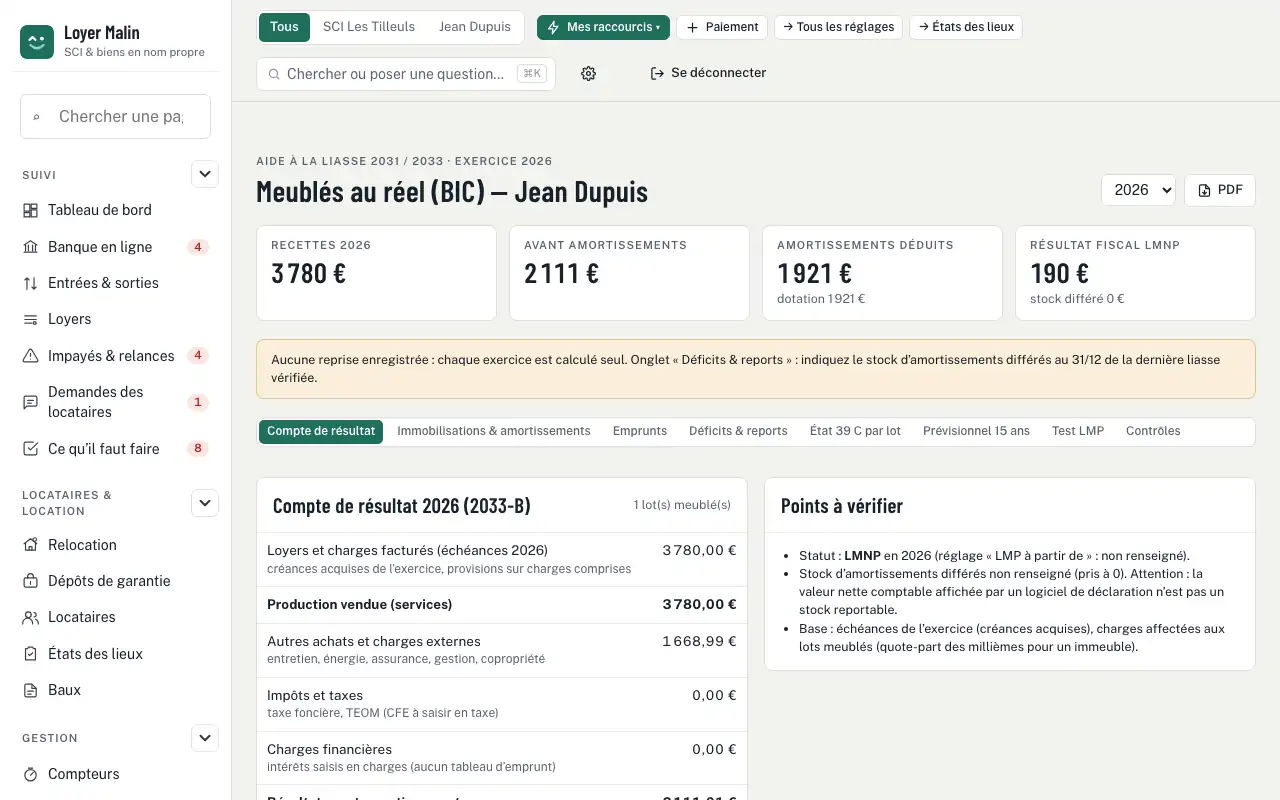Go to États des lieux shortcut button
The width and height of the screenshot is (1280, 800).
pos(966,27)
